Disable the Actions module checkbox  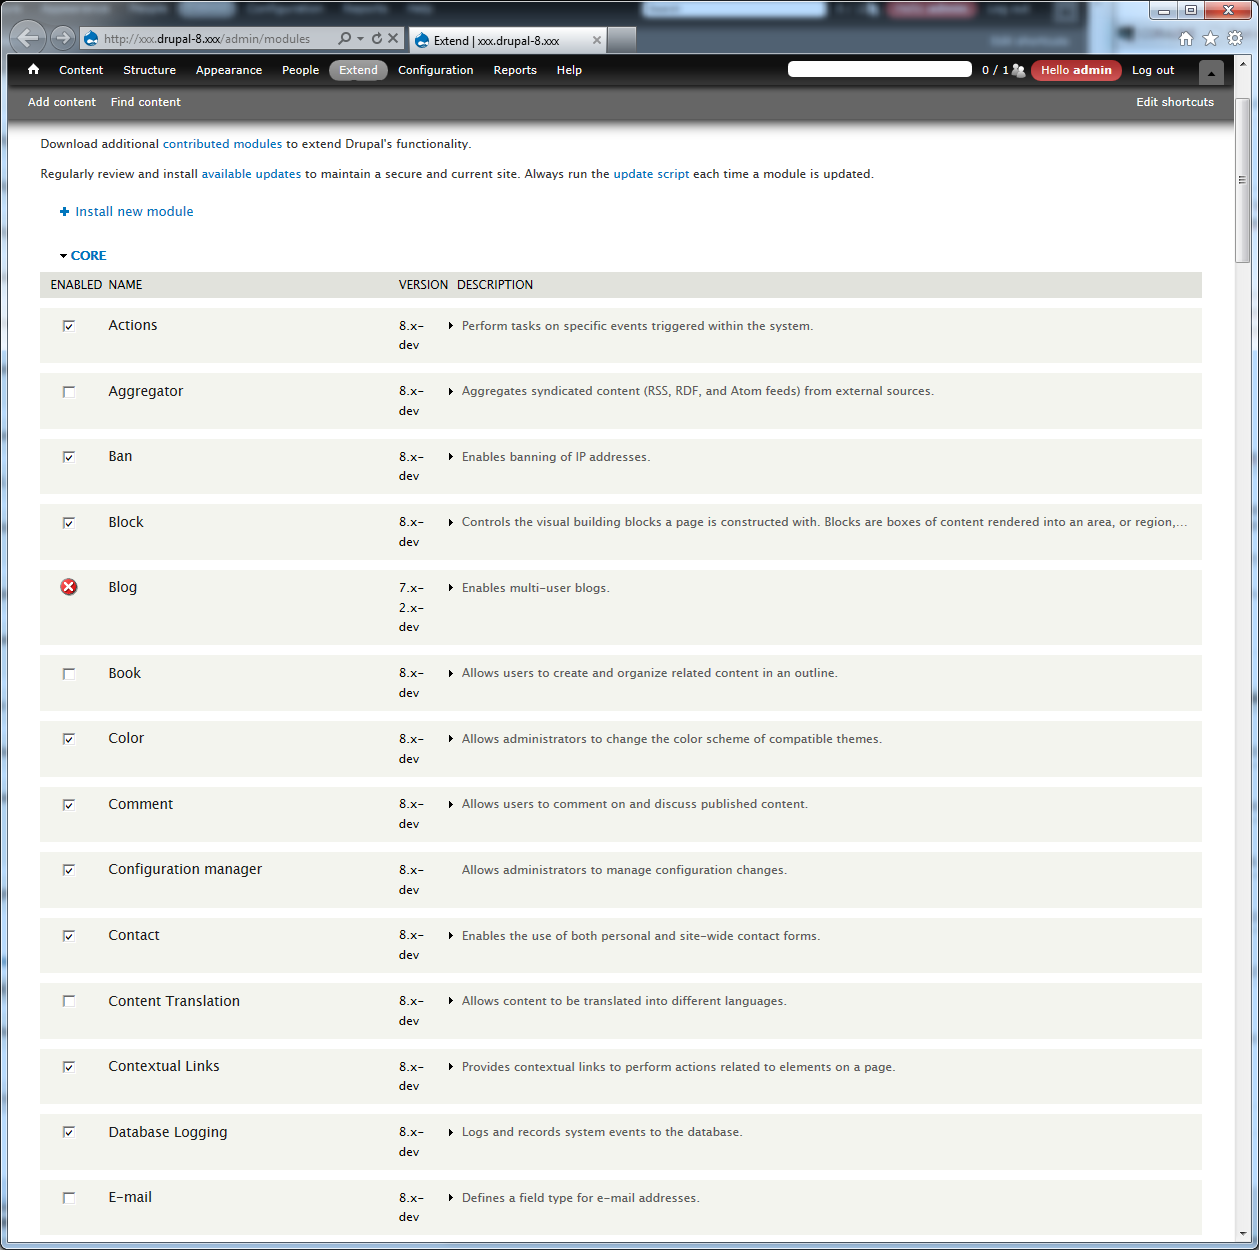pyautogui.click(x=69, y=326)
